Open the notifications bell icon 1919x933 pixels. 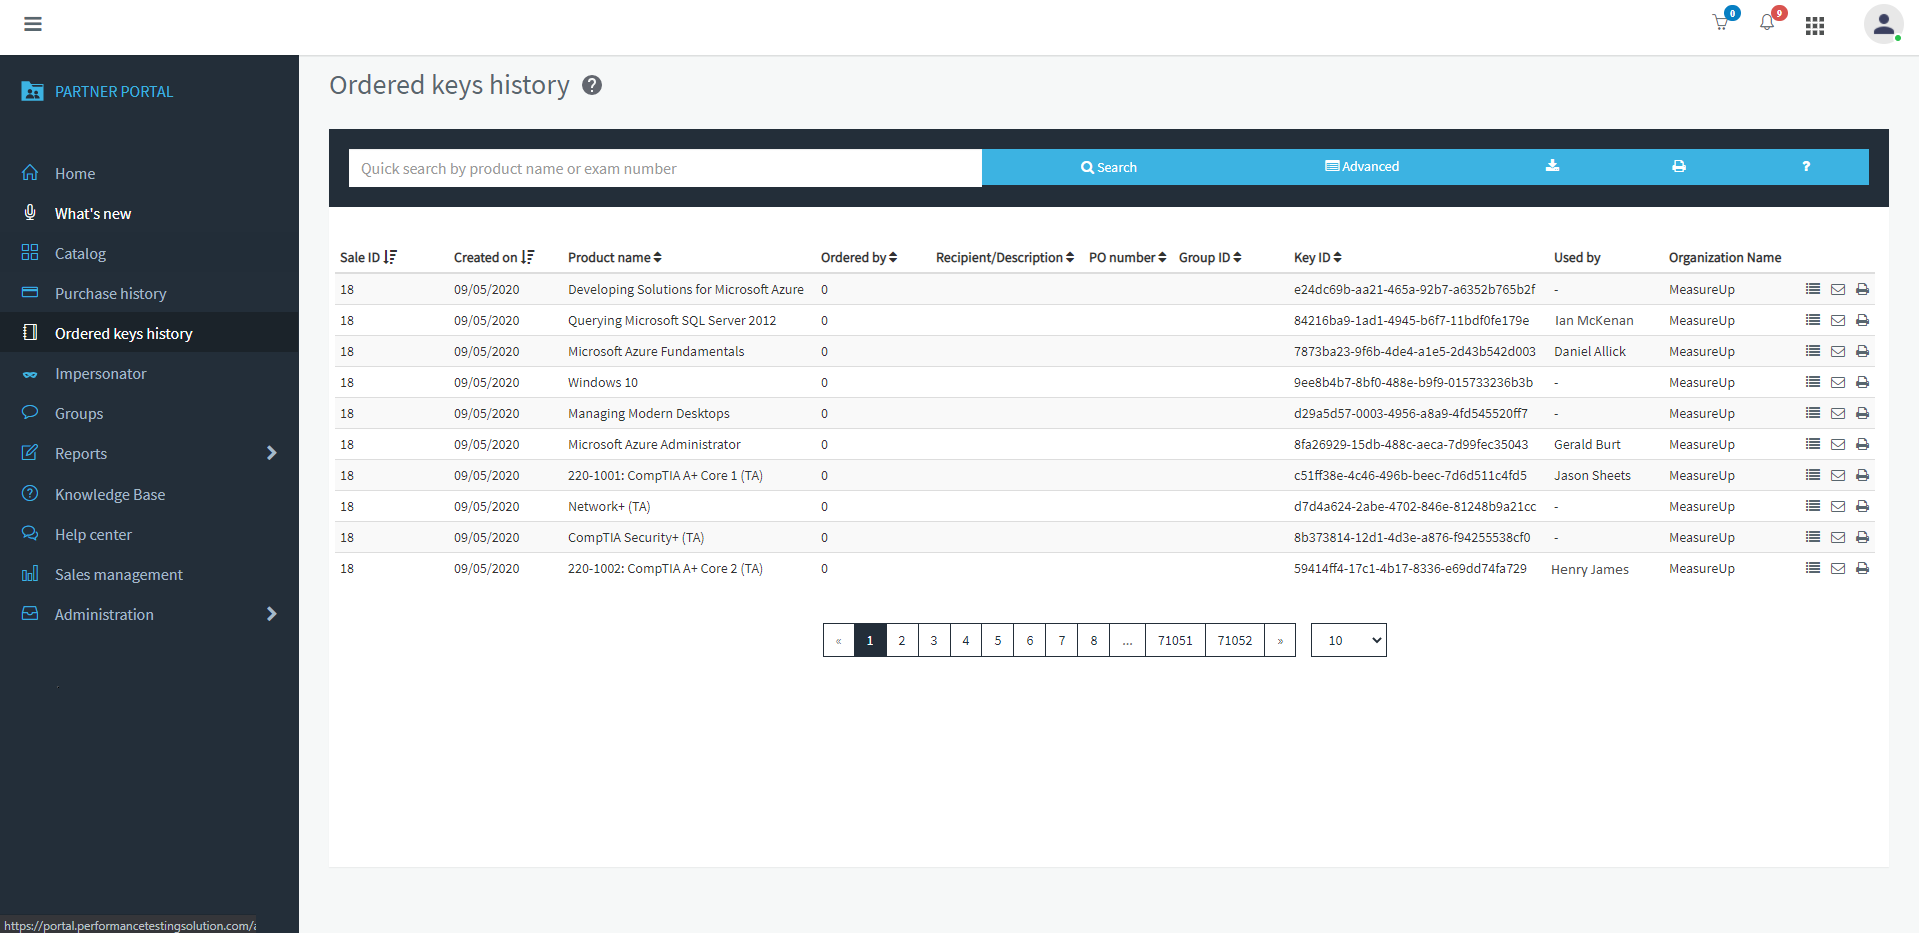[x=1767, y=23]
